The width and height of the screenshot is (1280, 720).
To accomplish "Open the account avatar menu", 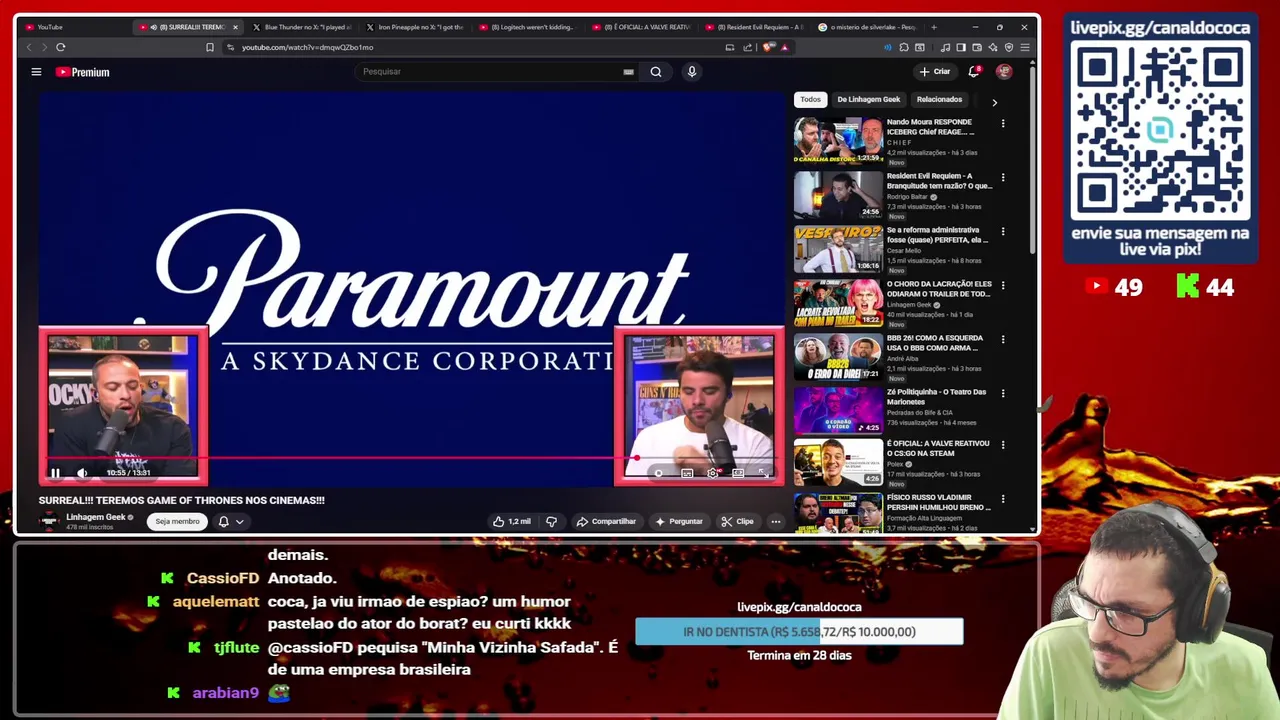I will [x=1004, y=72].
